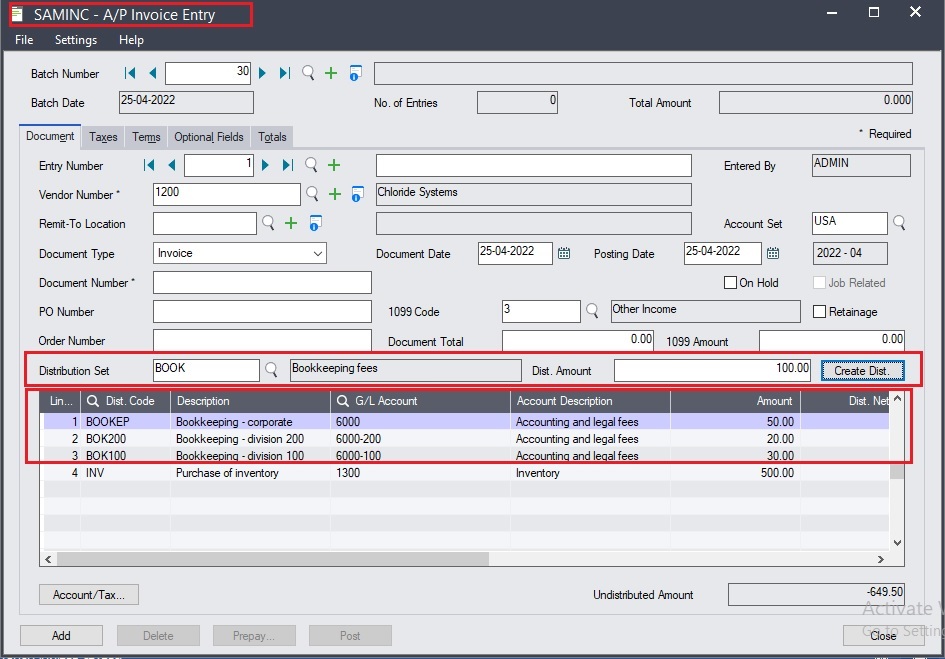Click the Vendor Number field containing 1200
The image size is (945, 659).
[x=227, y=194]
